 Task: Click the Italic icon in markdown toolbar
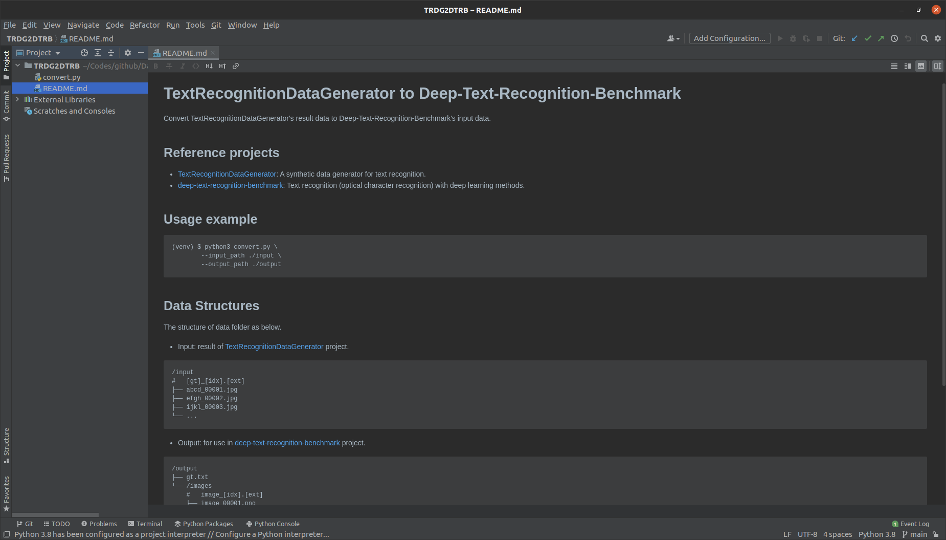pos(182,66)
